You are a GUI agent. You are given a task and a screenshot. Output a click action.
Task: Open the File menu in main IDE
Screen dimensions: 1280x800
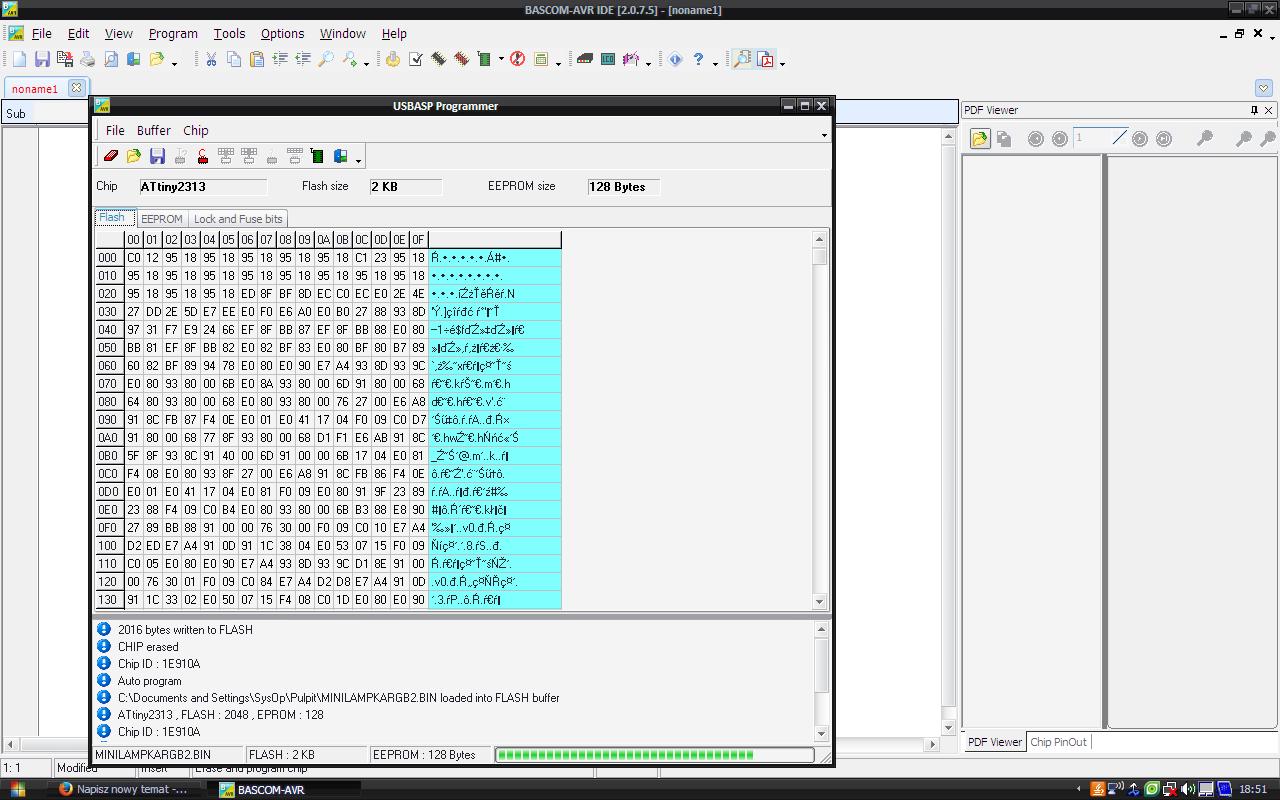pyautogui.click(x=41, y=33)
